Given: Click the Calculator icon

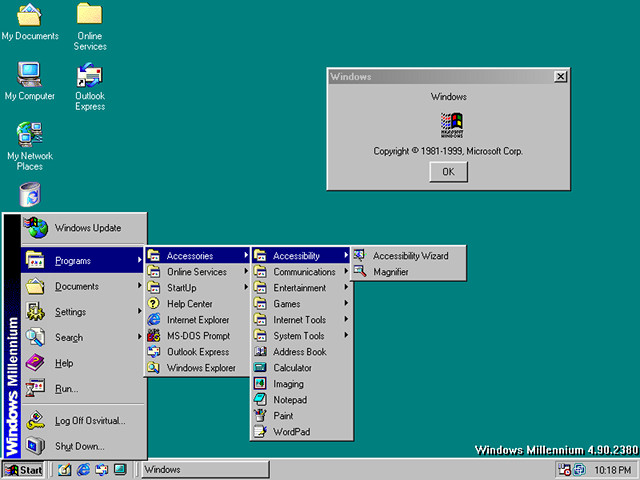Looking at the screenshot, I should [260, 367].
